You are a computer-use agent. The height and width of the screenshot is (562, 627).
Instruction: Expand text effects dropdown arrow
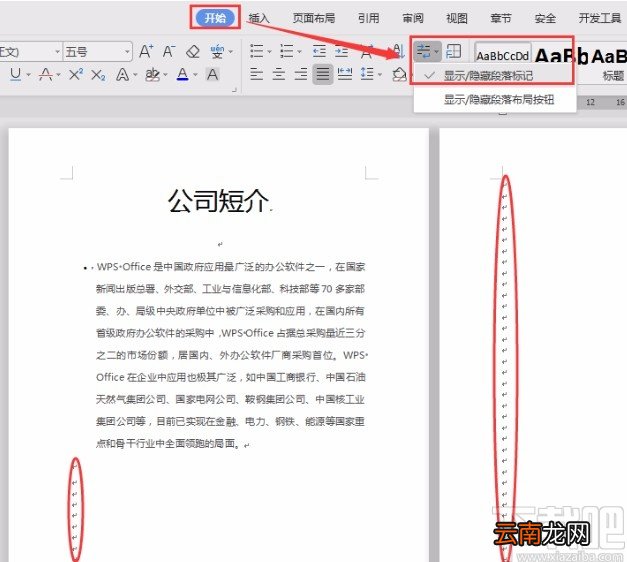point(135,75)
